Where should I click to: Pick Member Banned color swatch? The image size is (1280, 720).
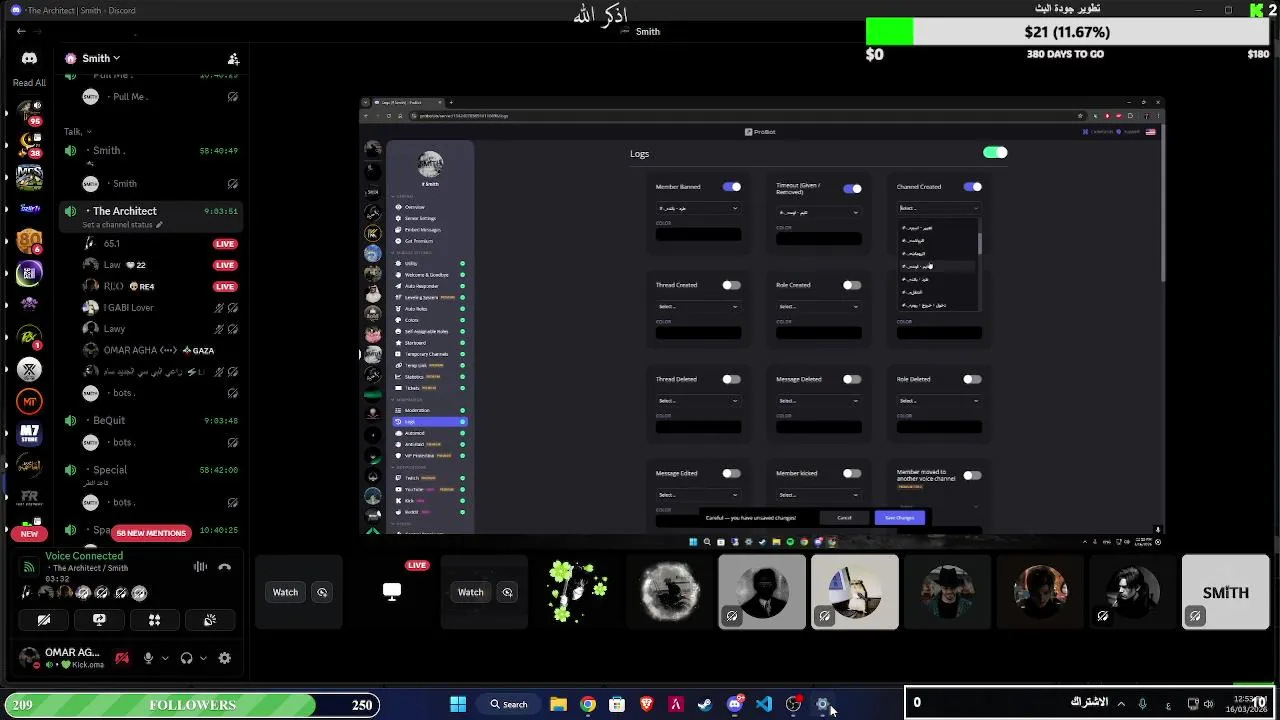click(x=698, y=235)
